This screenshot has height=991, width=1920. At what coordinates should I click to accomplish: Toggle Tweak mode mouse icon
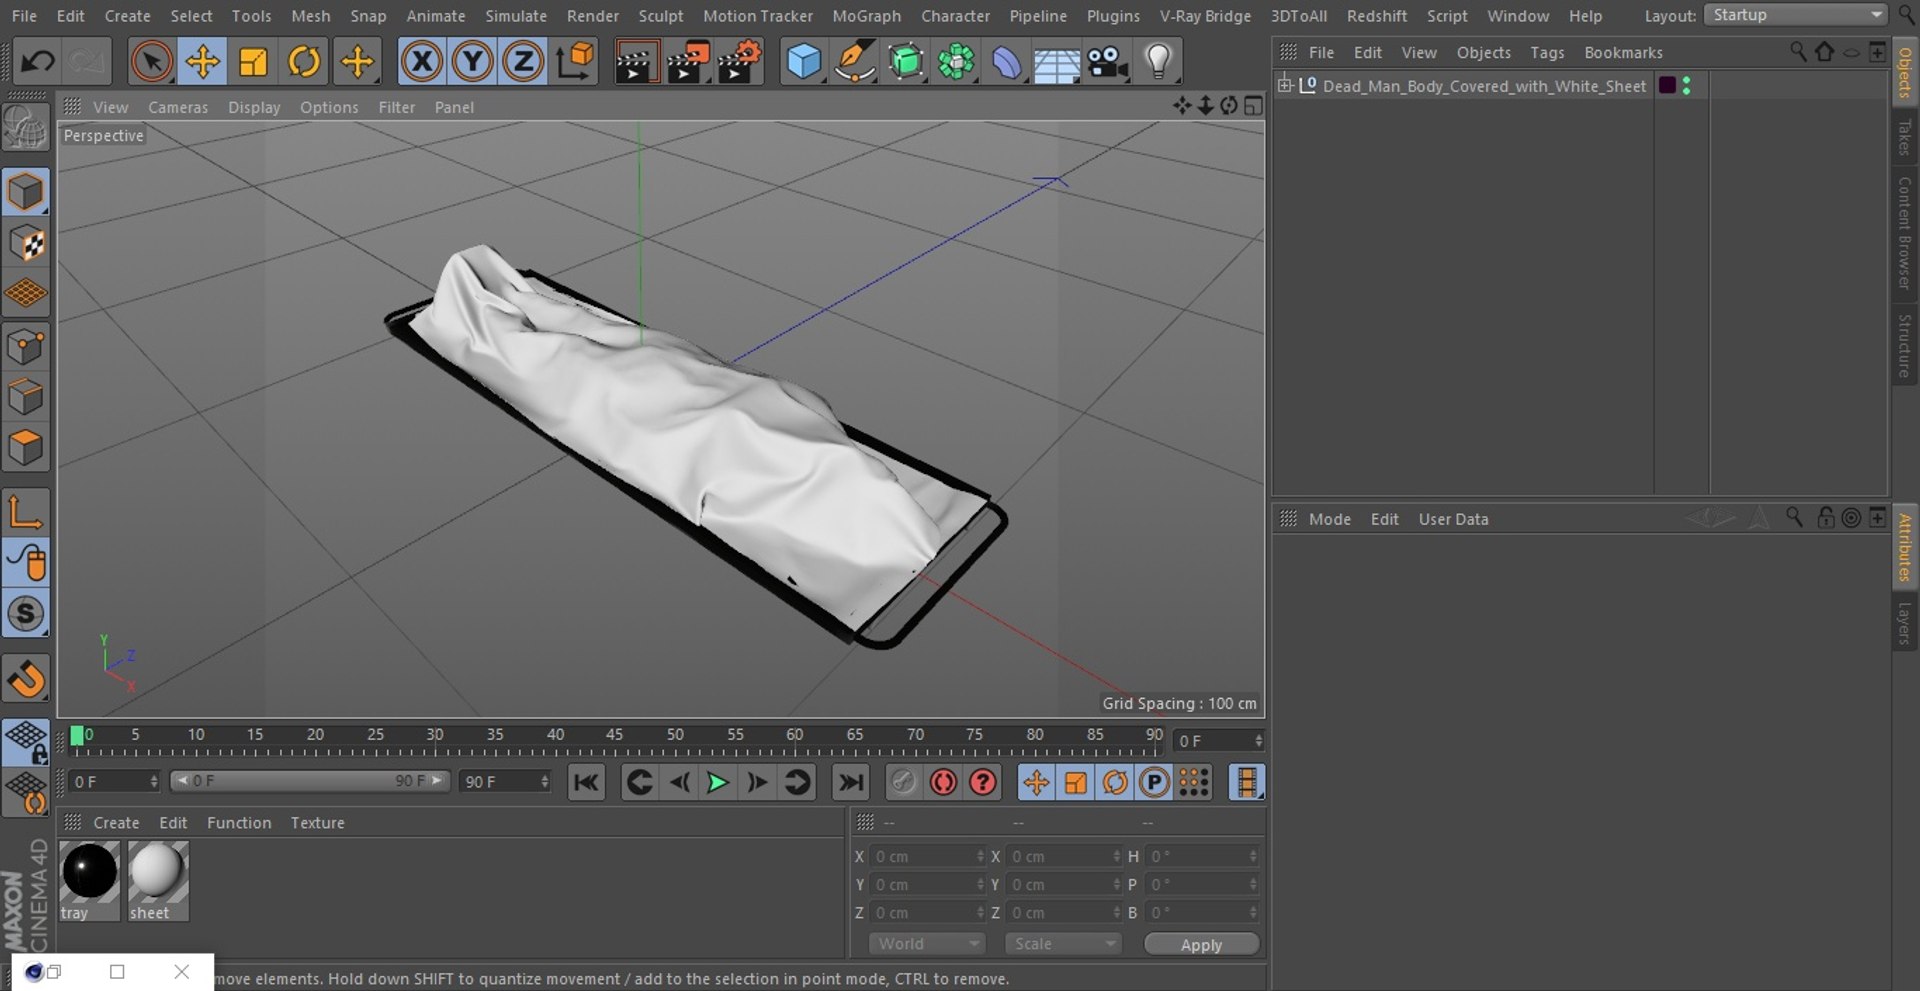click(26, 563)
